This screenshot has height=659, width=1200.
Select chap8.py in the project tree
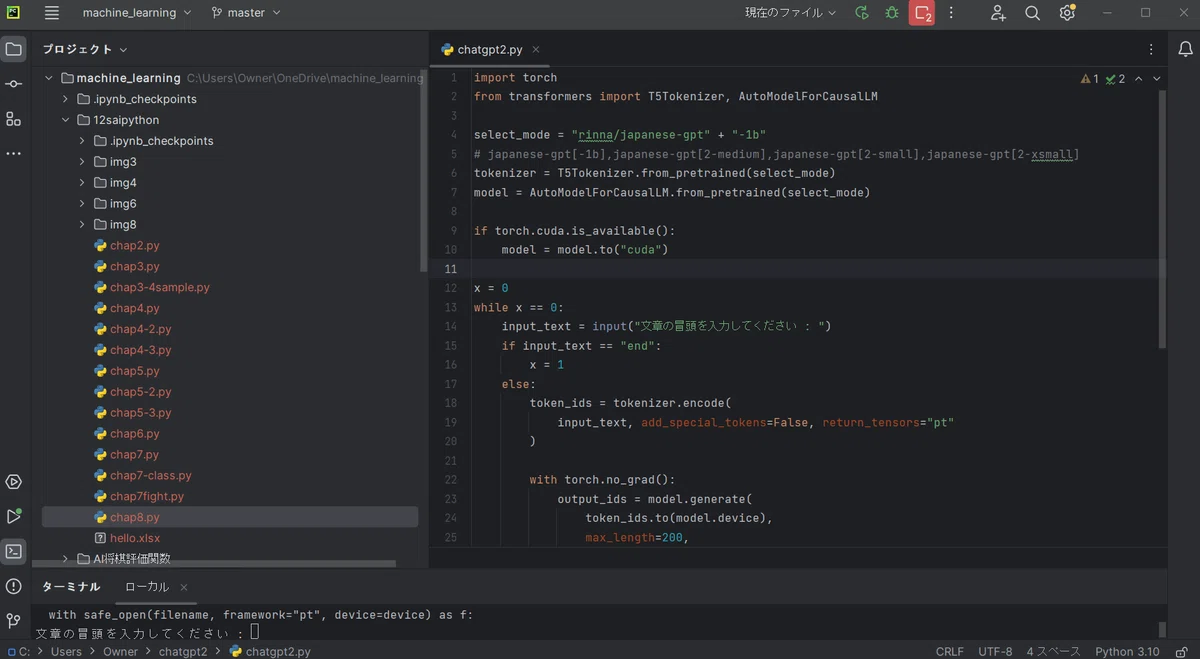[135, 517]
